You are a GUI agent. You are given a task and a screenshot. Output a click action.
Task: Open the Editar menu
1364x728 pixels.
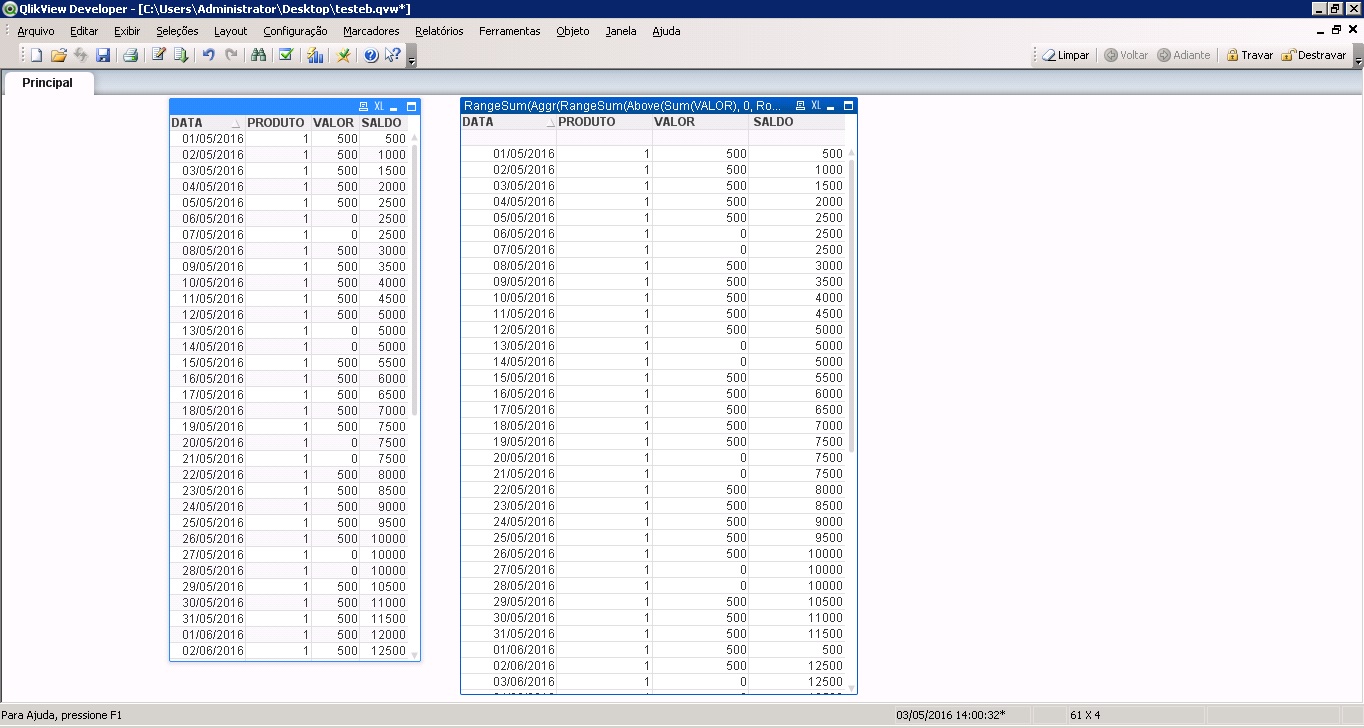(84, 31)
